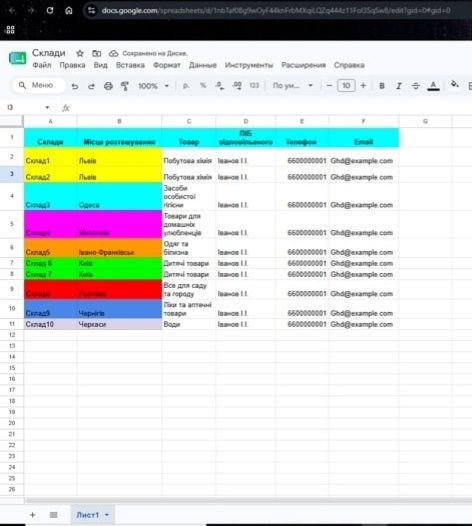Open Google Sheets home logo
The width and height of the screenshot is (472, 526).
pos(17,58)
